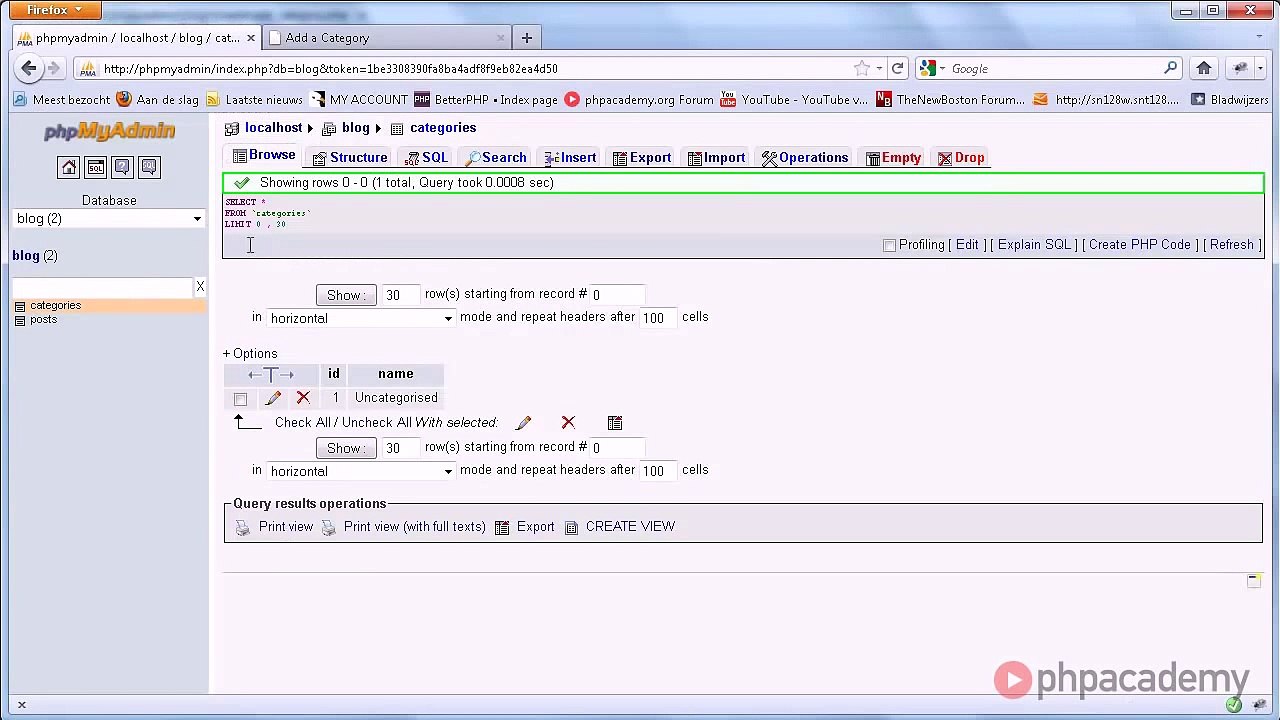The height and width of the screenshot is (720, 1280).
Task: Open the Search tab
Action: click(x=496, y=158)
